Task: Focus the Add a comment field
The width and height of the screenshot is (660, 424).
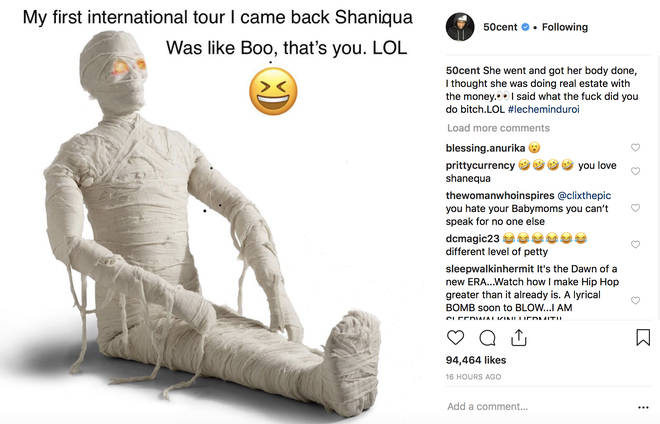Action: 539,407
